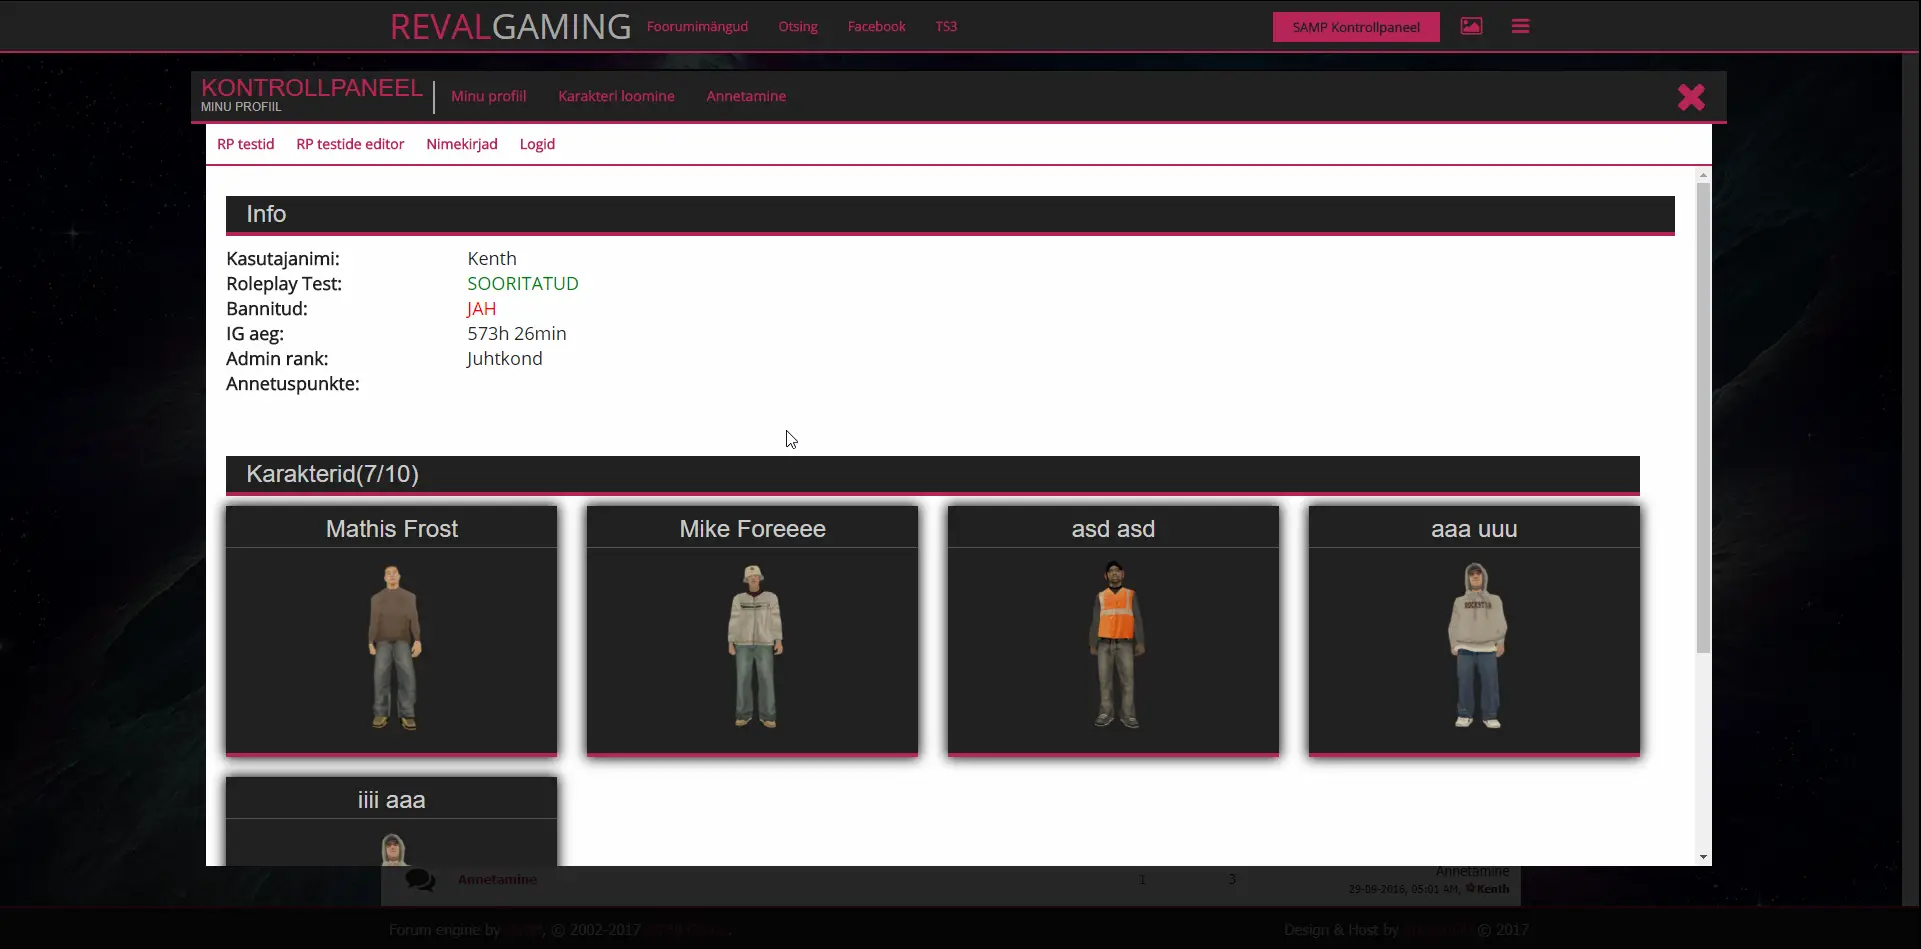Image resolution: width=1921 pixels, height=949 pixels.
Task: Click the SAMP Kontrollpaneel button
Action: (x=1356, y=27)
